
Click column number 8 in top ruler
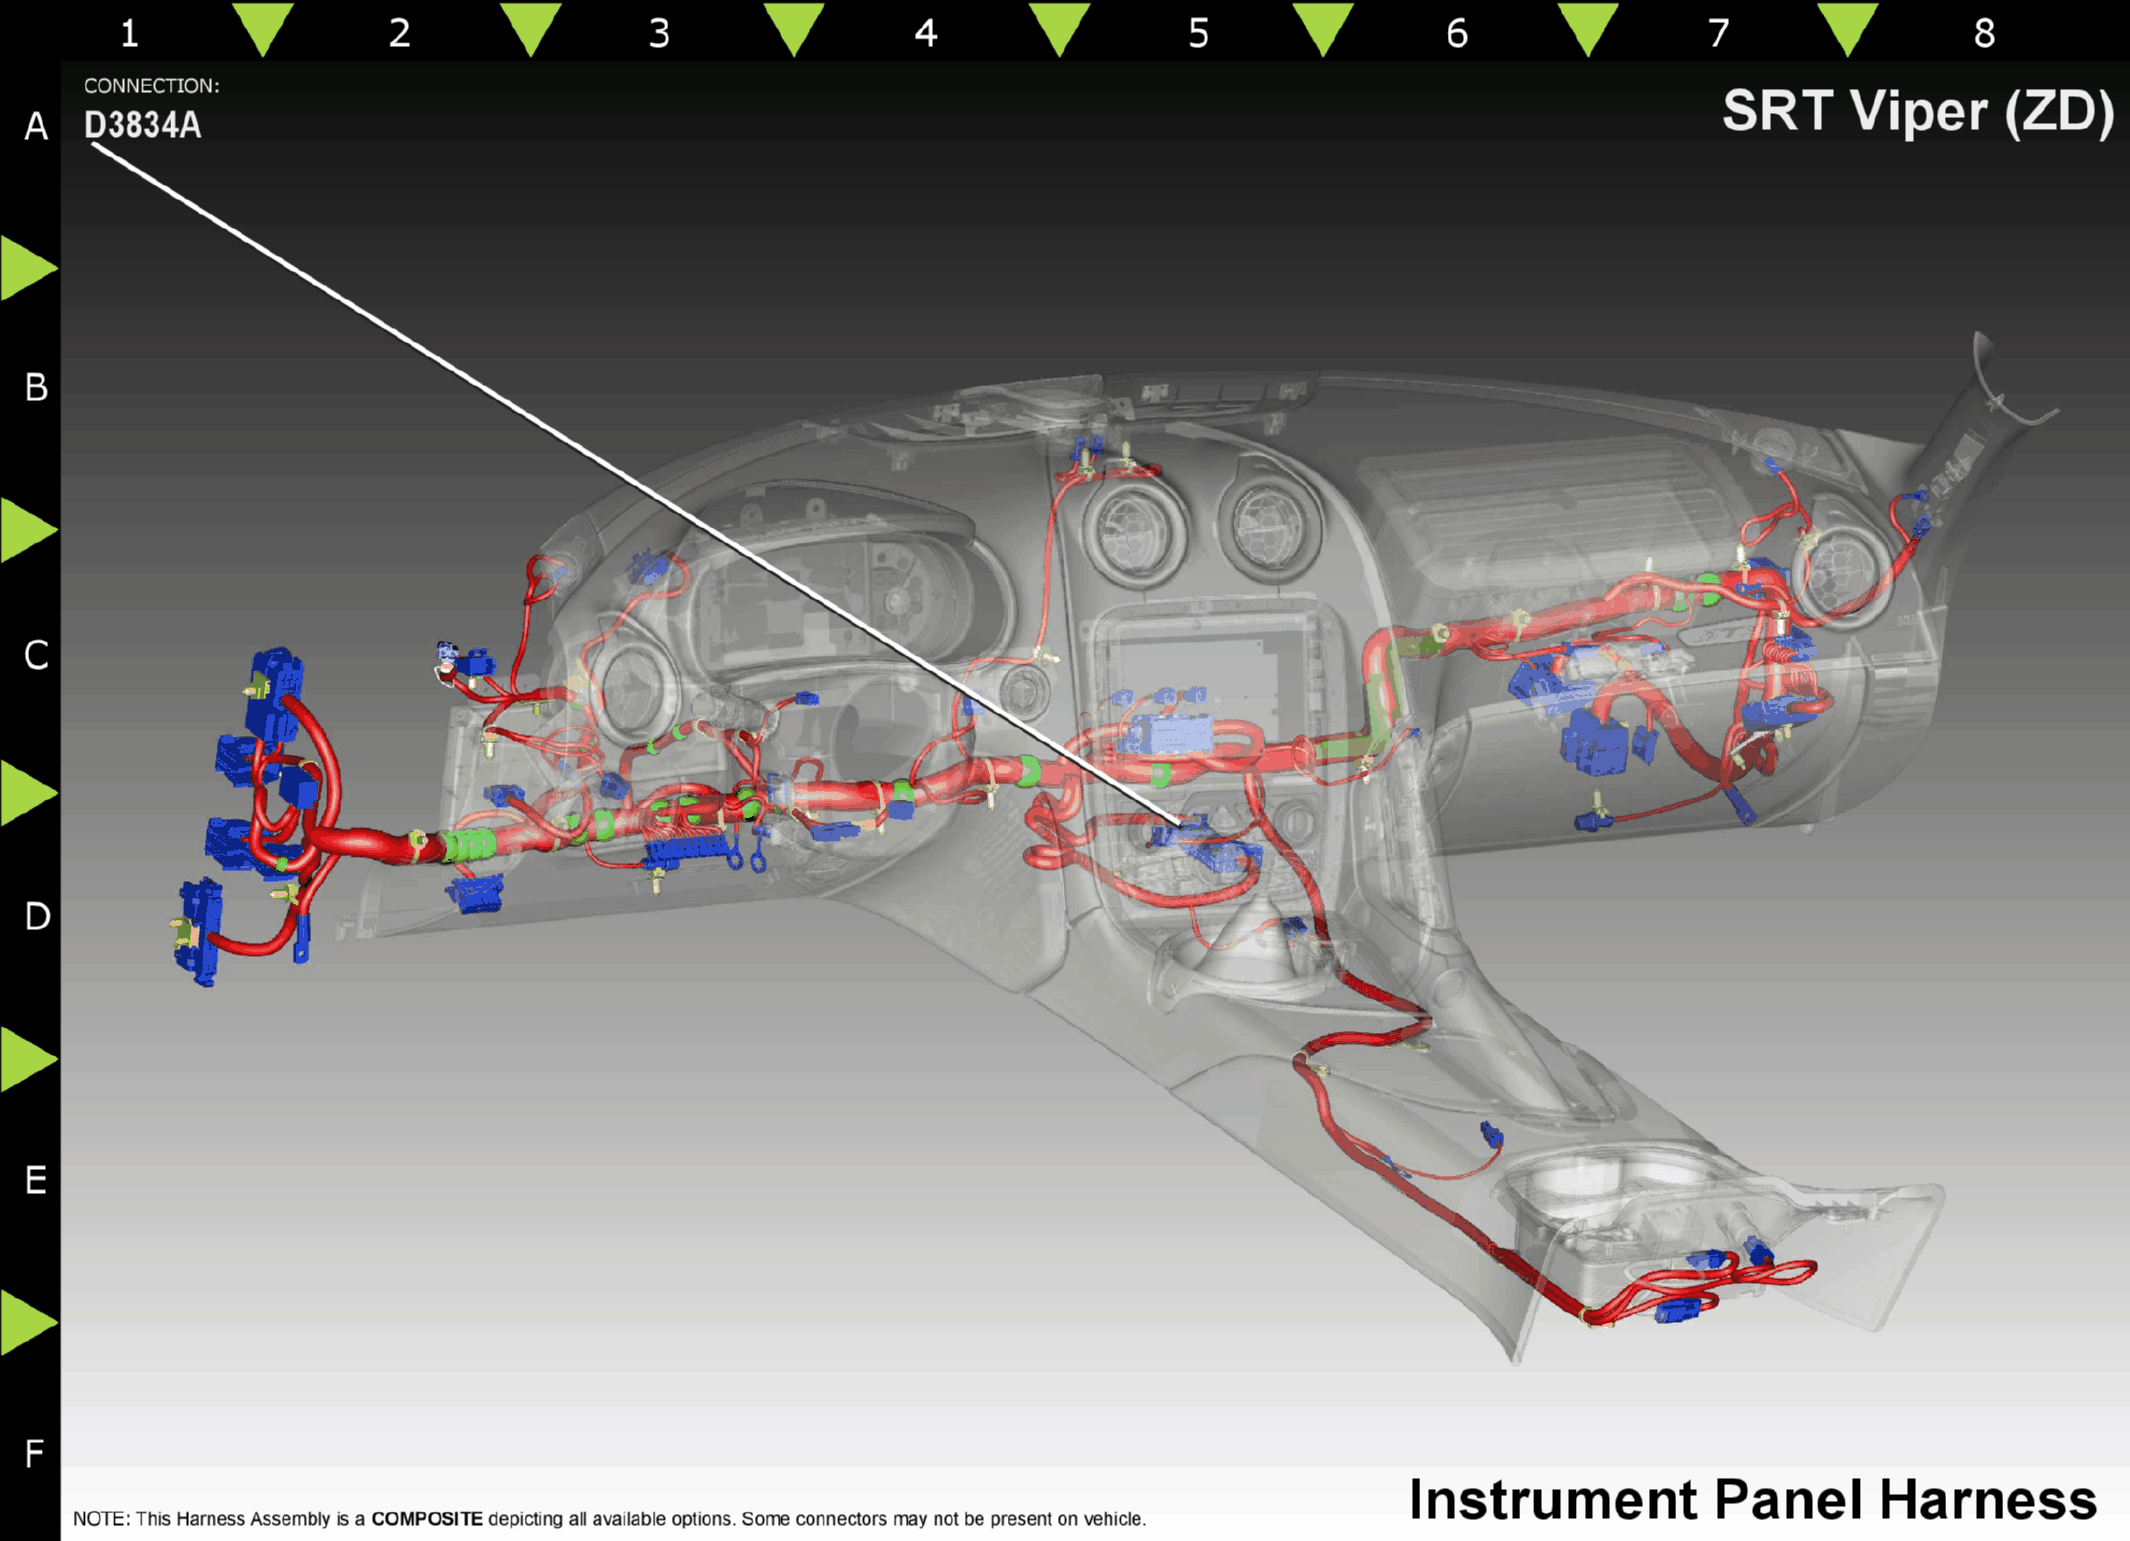tap(1984, 34)
